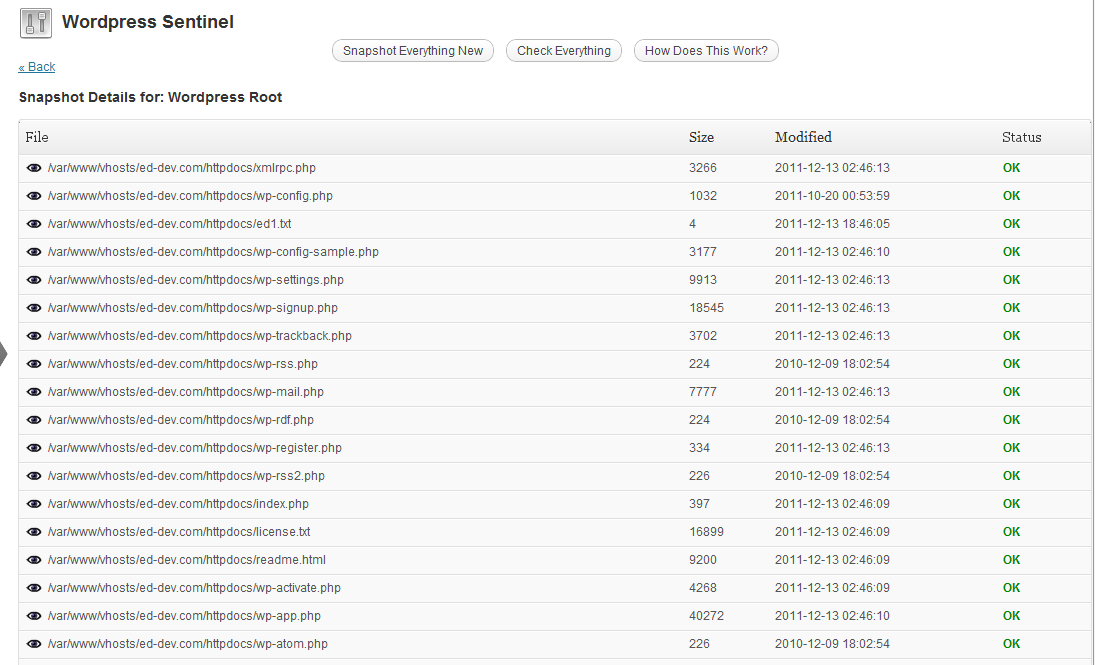This screenshot has height=665, width=1095.
Task: Click the wp-atom.php file path
Action: point(188,643)
